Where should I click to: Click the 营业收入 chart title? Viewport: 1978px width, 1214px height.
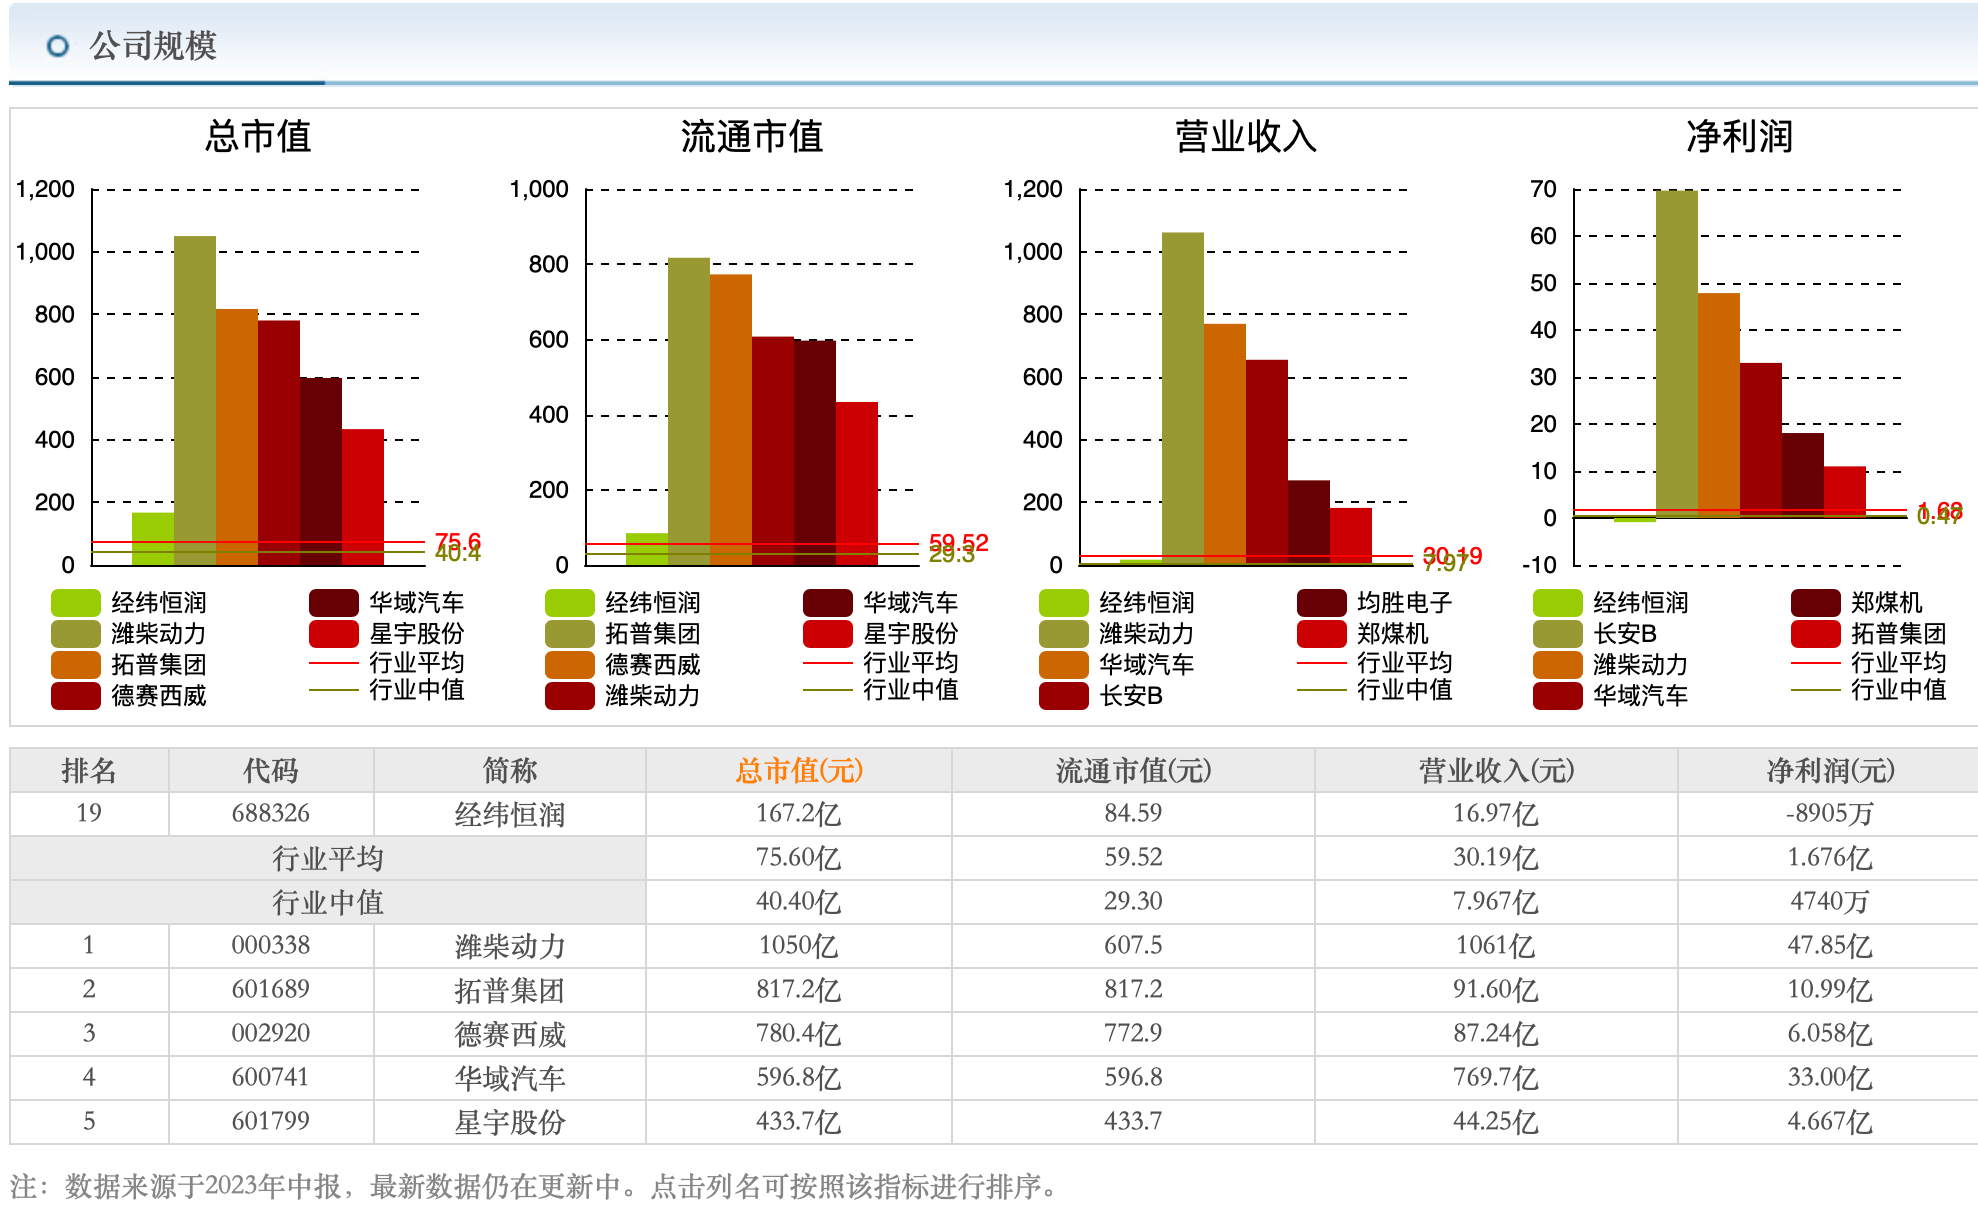click(1246, 137)
